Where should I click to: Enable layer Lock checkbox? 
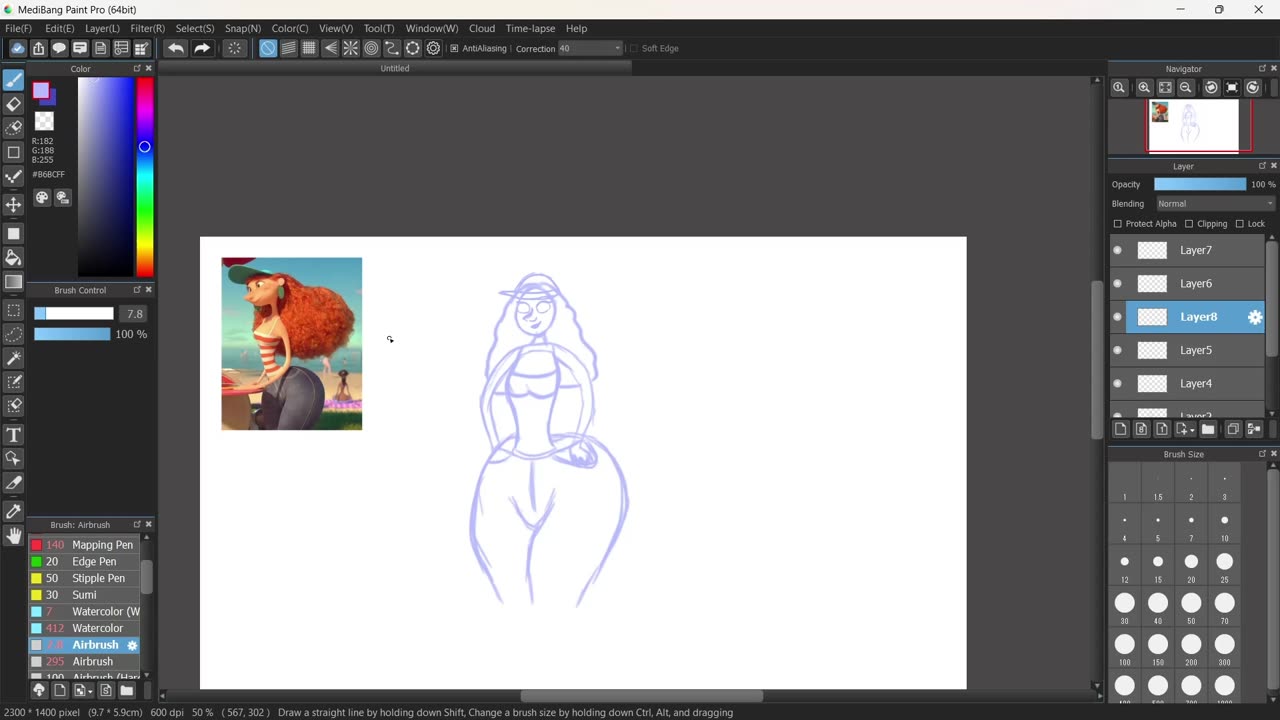1239,224
